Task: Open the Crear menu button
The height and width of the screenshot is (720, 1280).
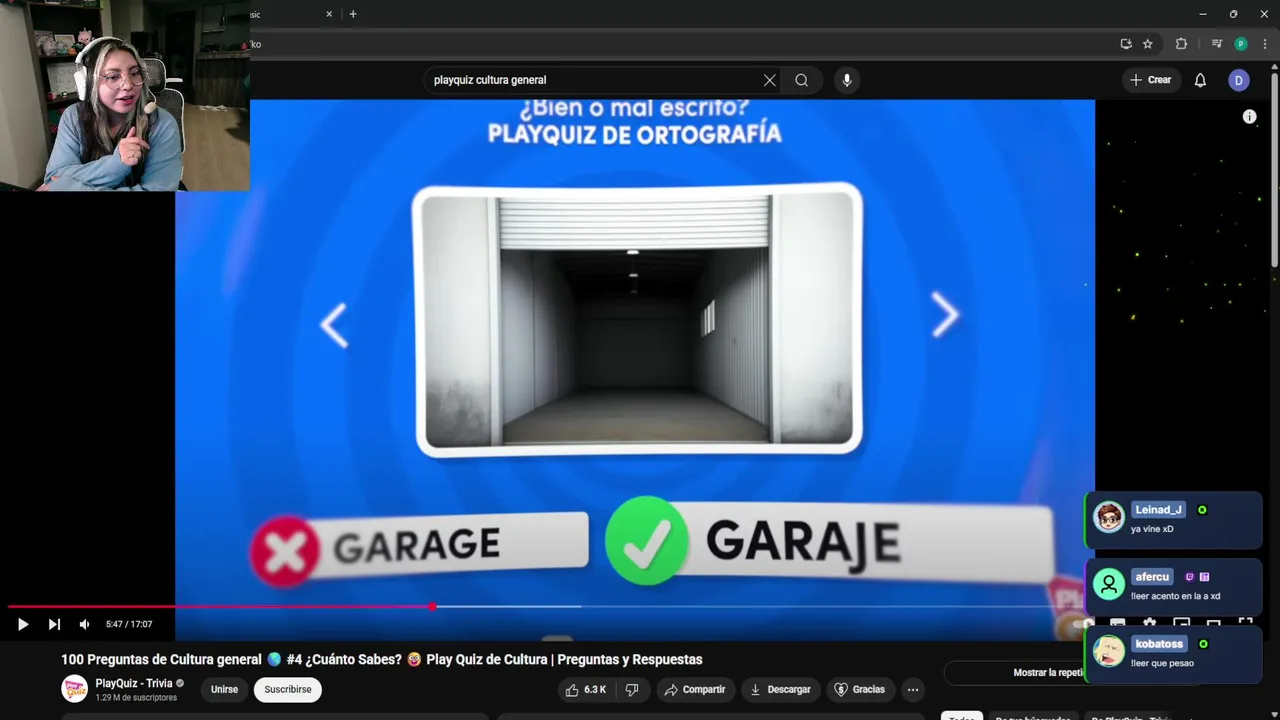Action: pyautogui.click(x=1150, y=80)
